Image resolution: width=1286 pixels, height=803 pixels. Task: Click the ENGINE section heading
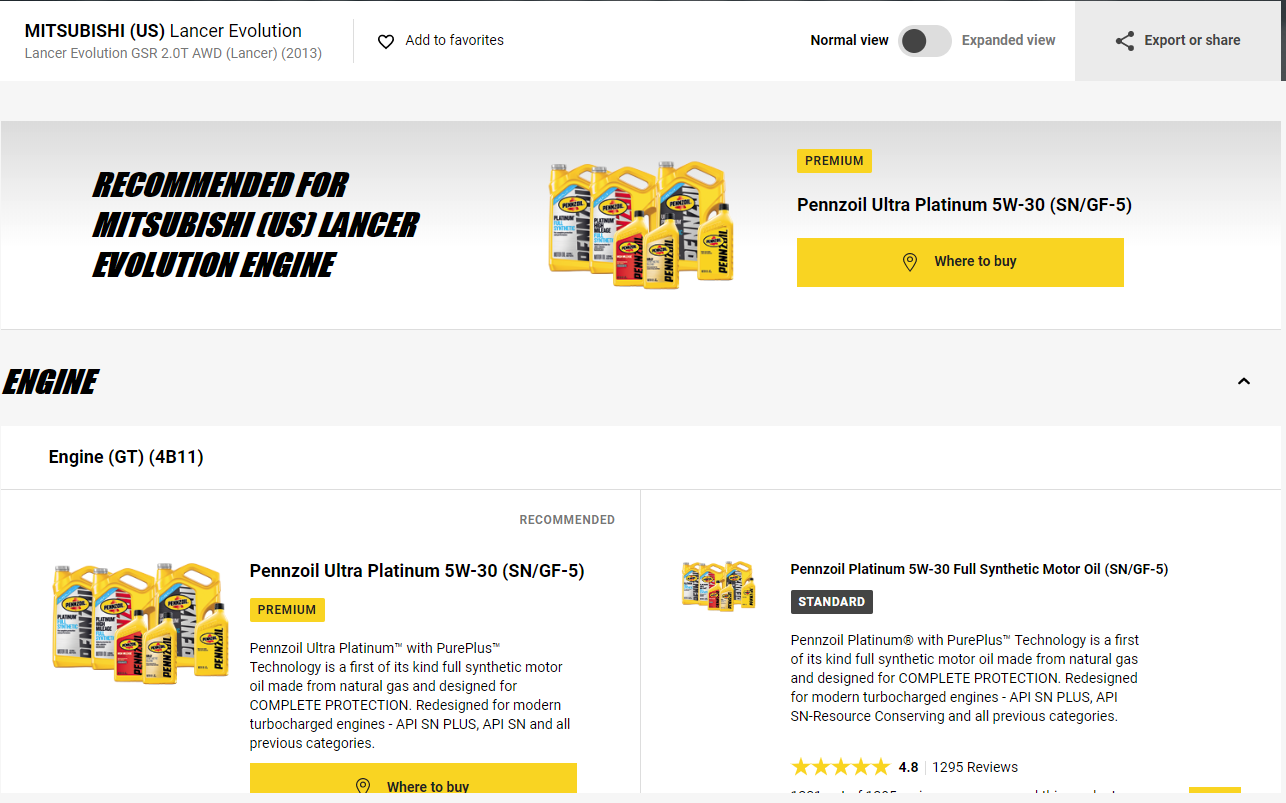[50, 382]
